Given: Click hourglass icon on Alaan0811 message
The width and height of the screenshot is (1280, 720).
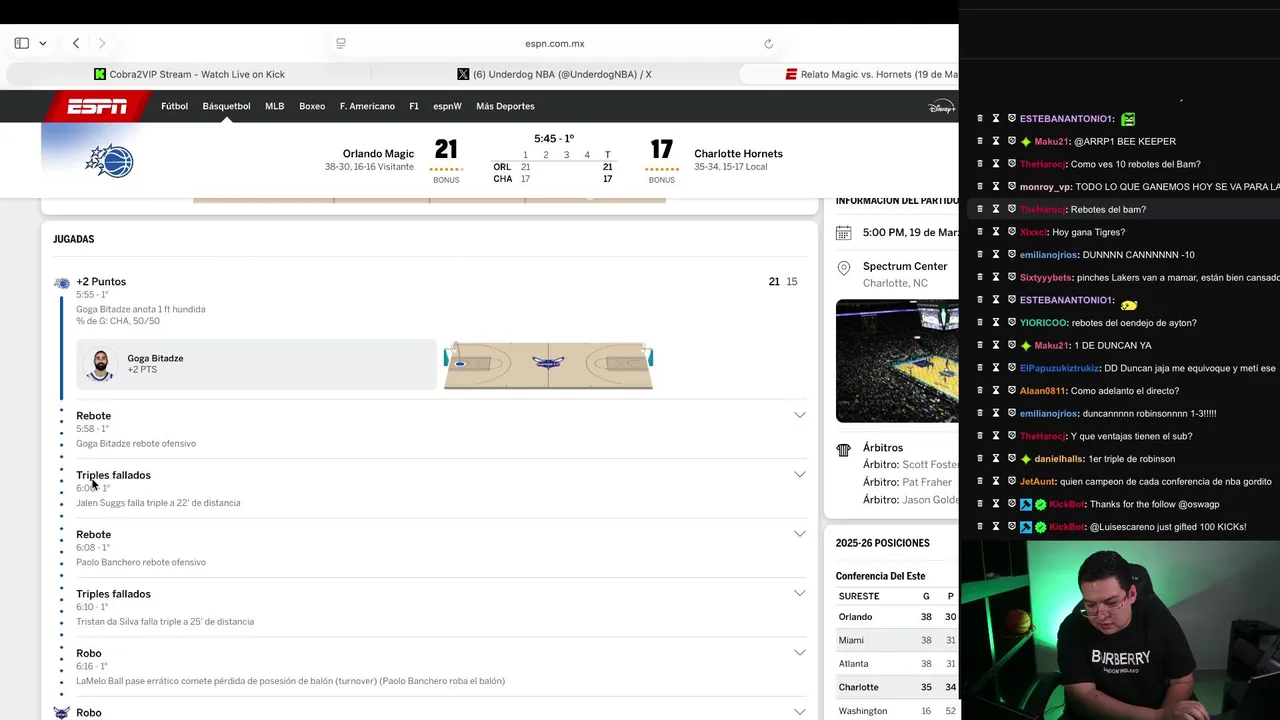Looking at the screenshot, I should [x=996, y=390].
